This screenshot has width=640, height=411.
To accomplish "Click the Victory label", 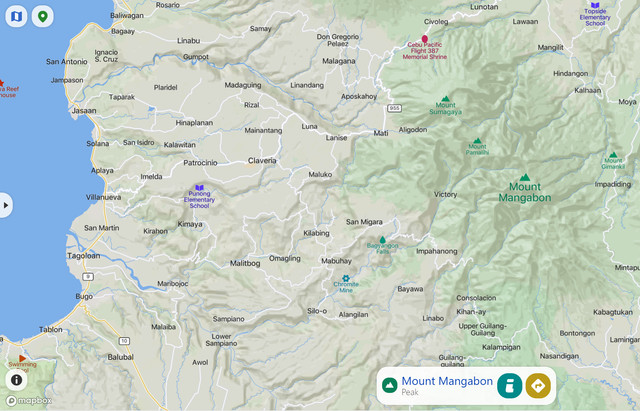I will [x=445, y=194].
